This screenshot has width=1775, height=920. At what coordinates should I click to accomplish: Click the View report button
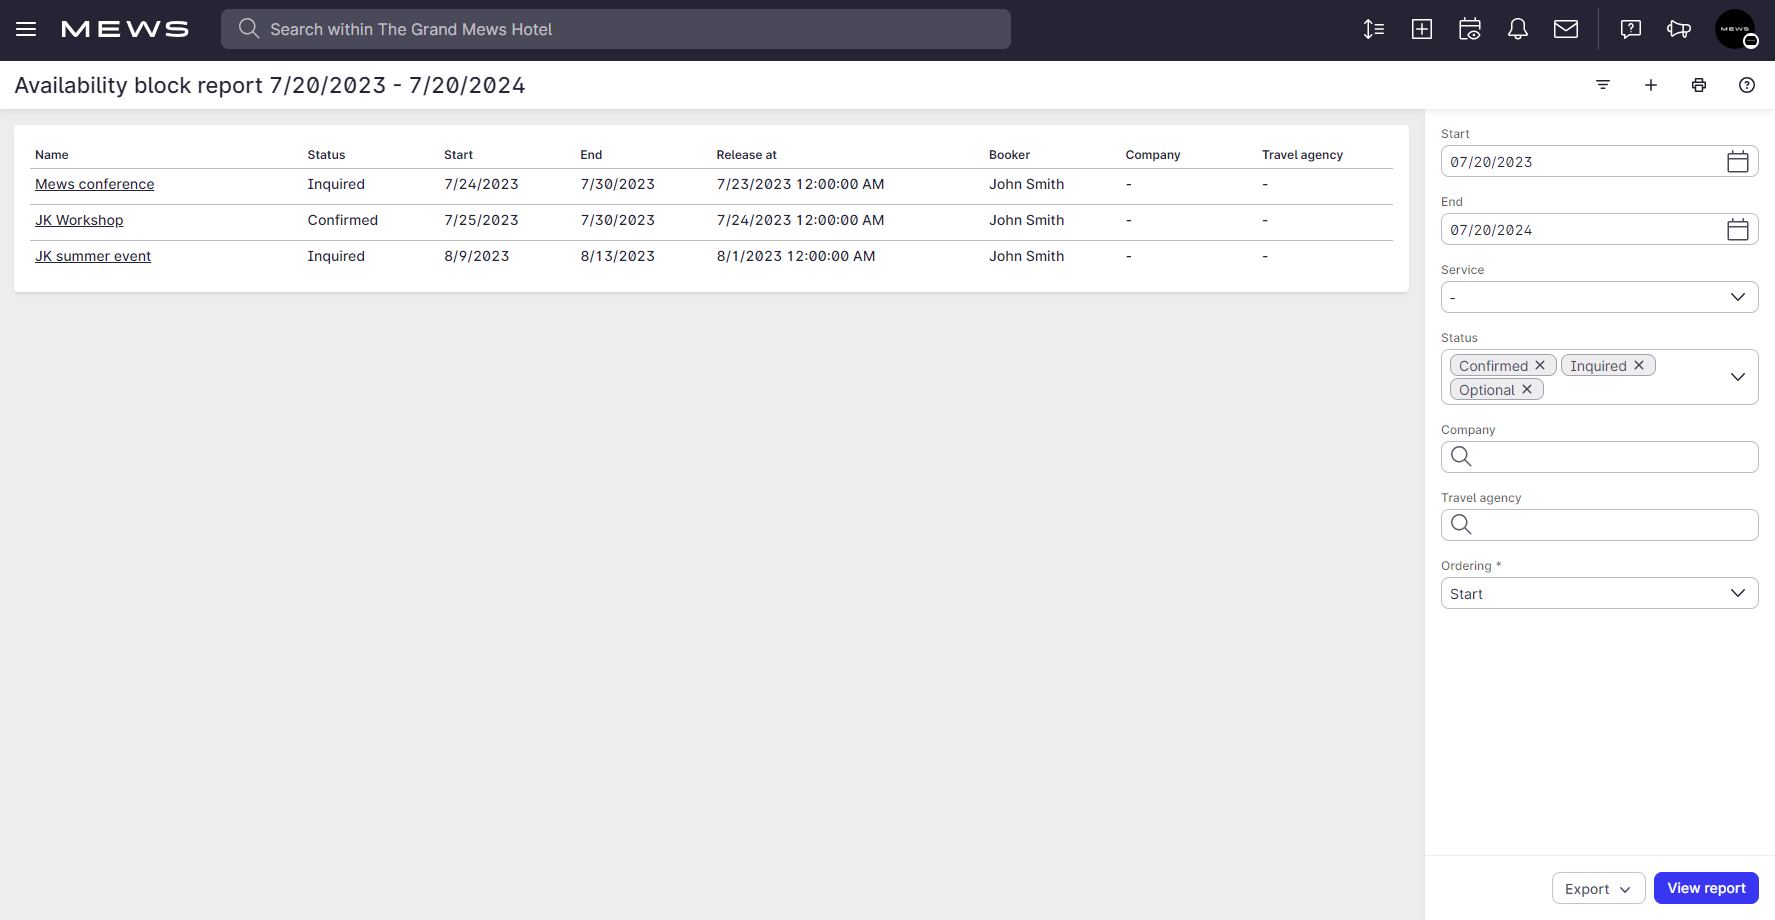(x=1706, y=888)
